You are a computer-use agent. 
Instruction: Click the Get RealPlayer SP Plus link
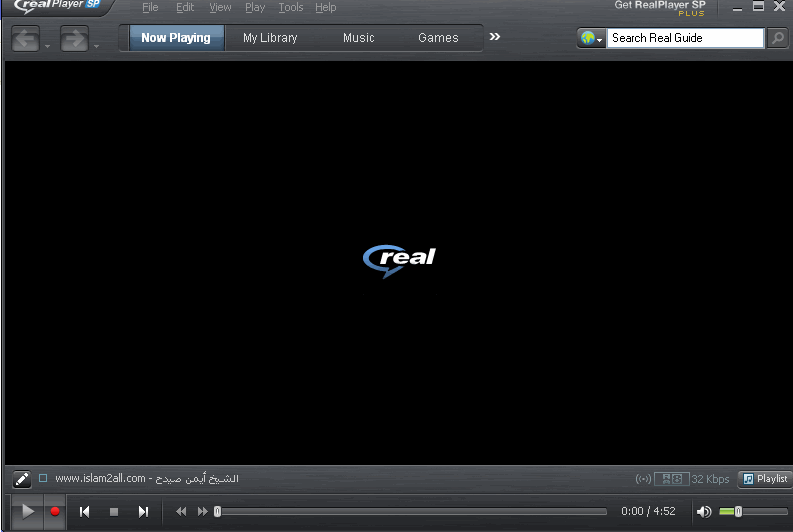[x=660, y=8]
